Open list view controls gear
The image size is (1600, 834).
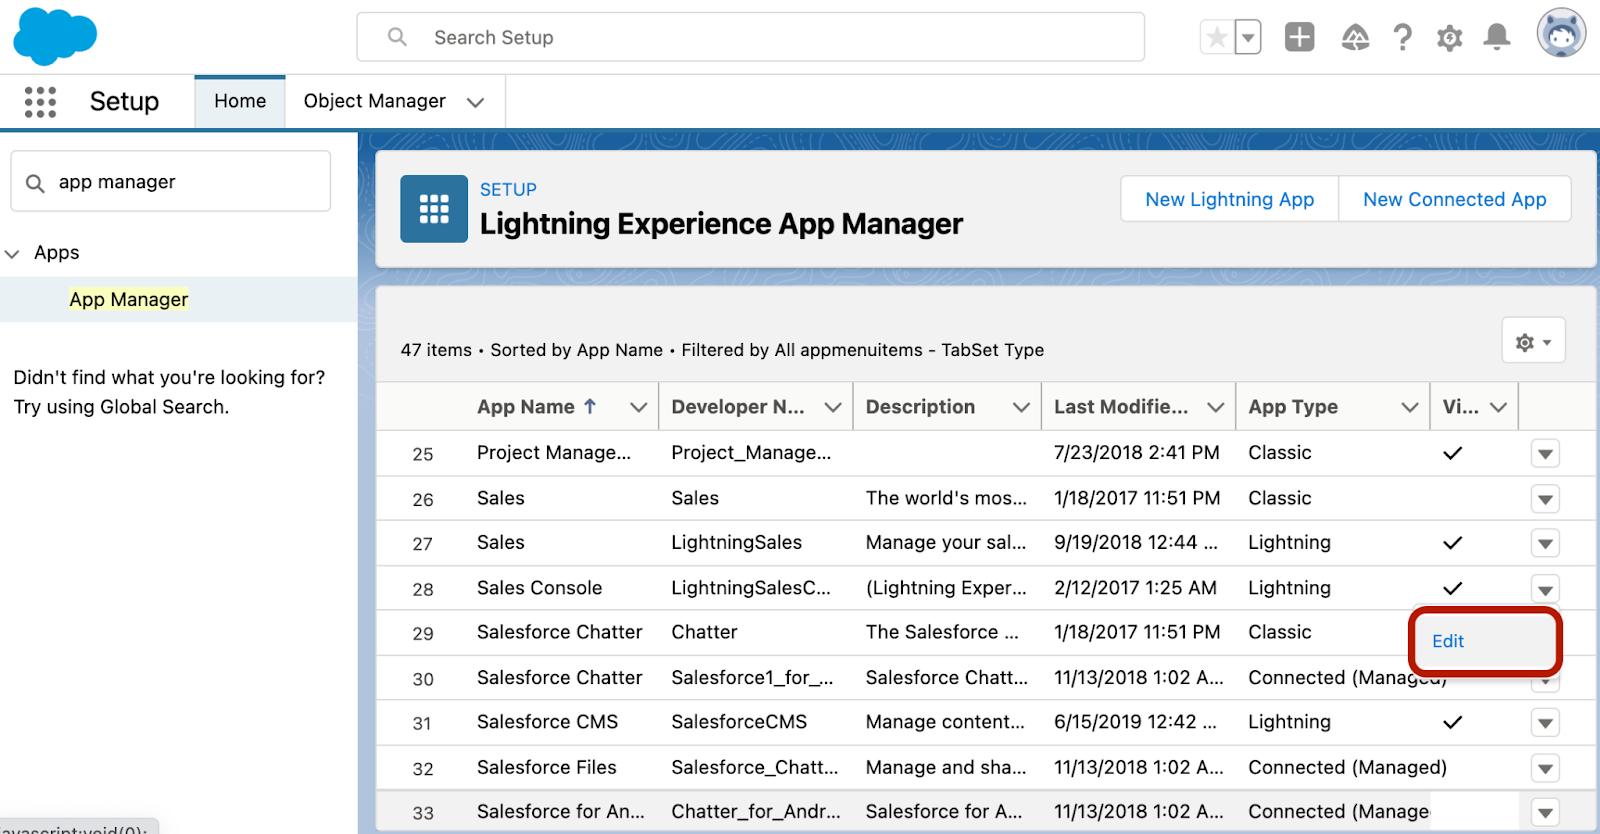[1533, 342]
